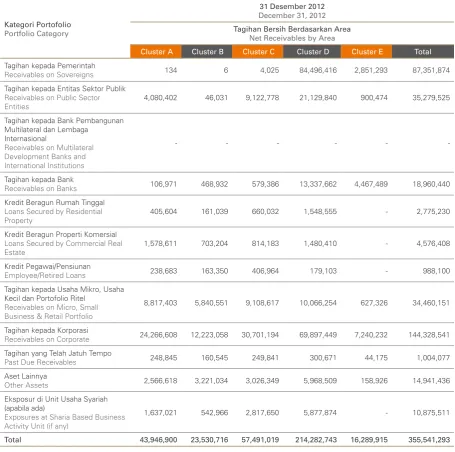The image size is (455, 452).
Task: Select 'Kredit Beragun Properti Komersial' row label
Action: tap(61, 234)
